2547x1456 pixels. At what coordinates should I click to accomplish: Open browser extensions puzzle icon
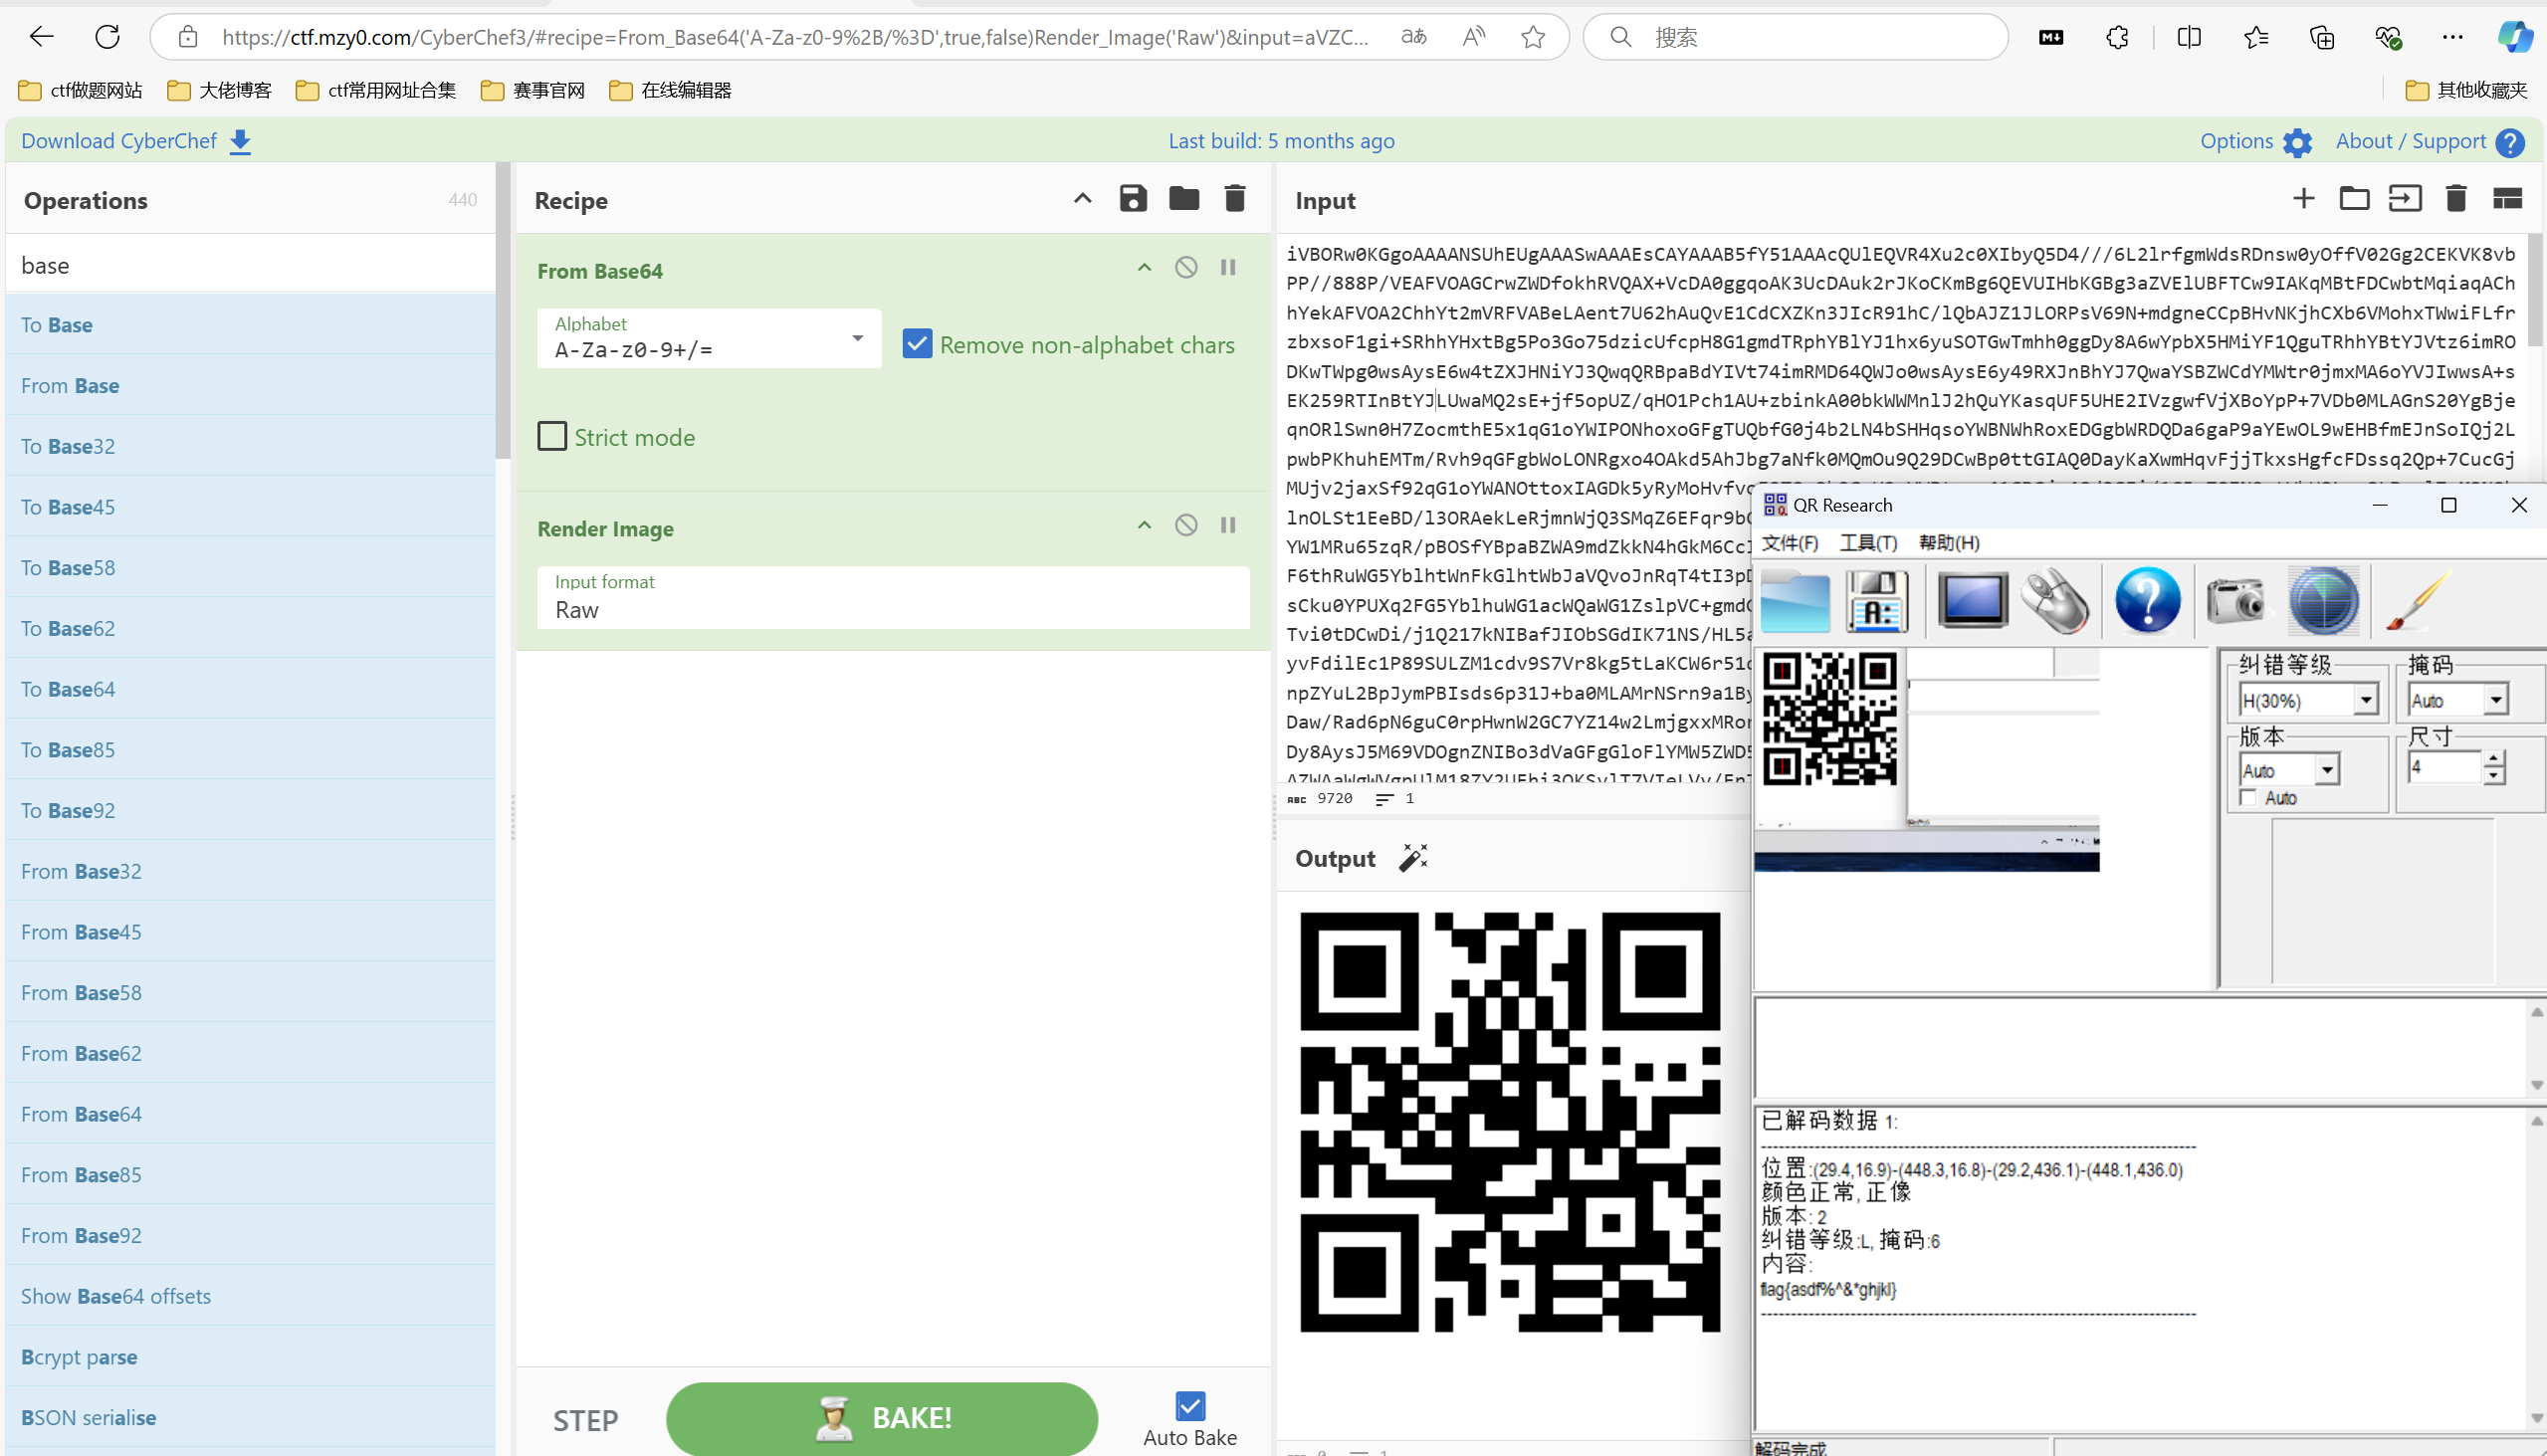click(2117, 37)
